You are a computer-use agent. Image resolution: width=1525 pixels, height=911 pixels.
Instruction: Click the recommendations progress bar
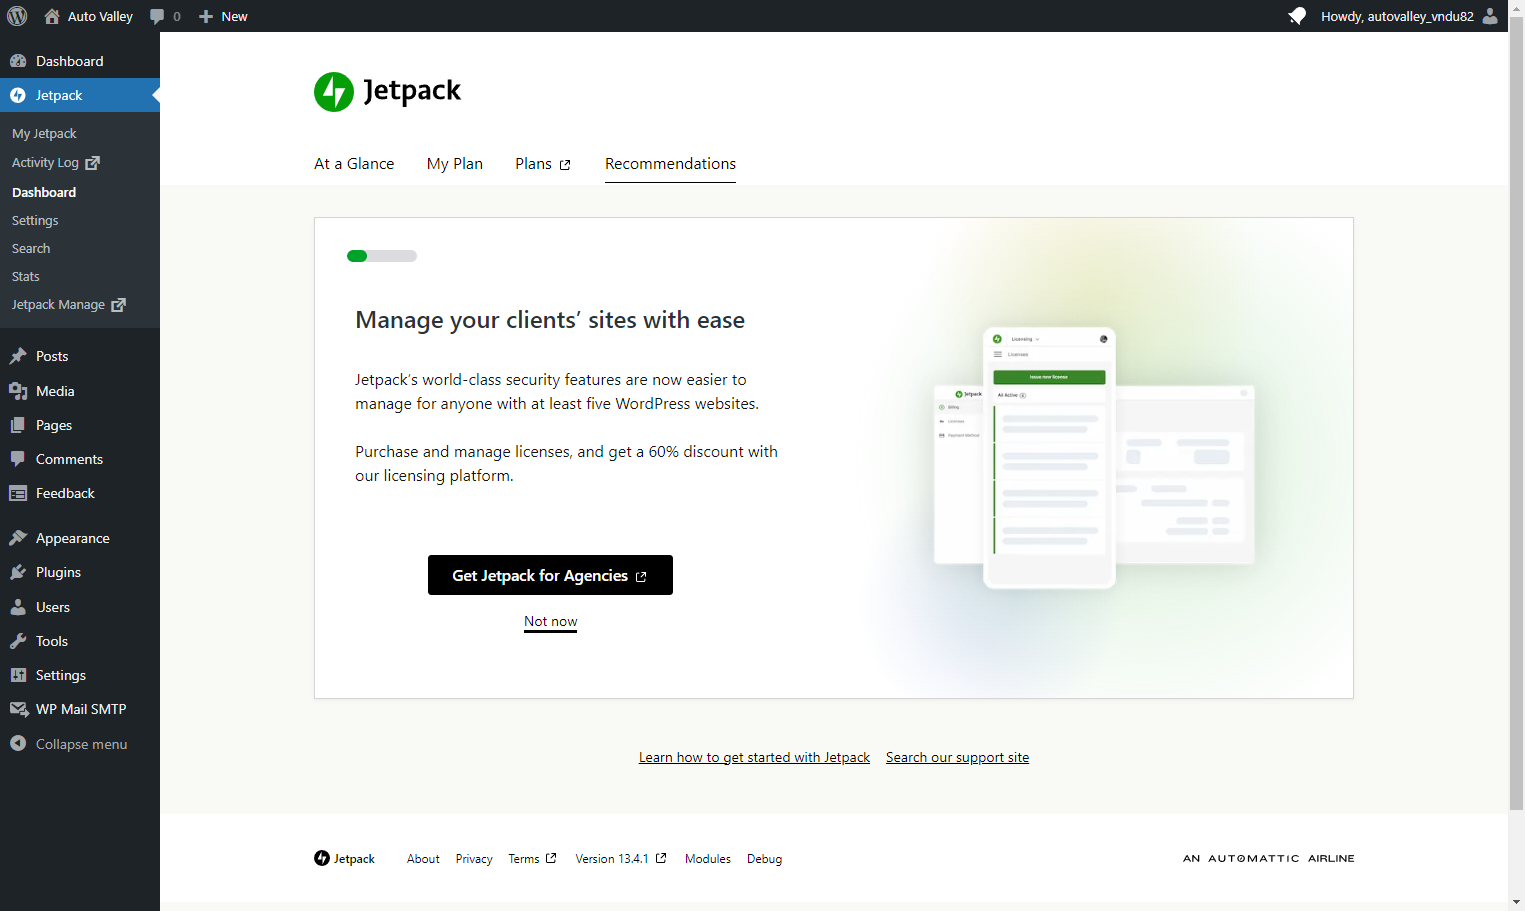point(382,256)
